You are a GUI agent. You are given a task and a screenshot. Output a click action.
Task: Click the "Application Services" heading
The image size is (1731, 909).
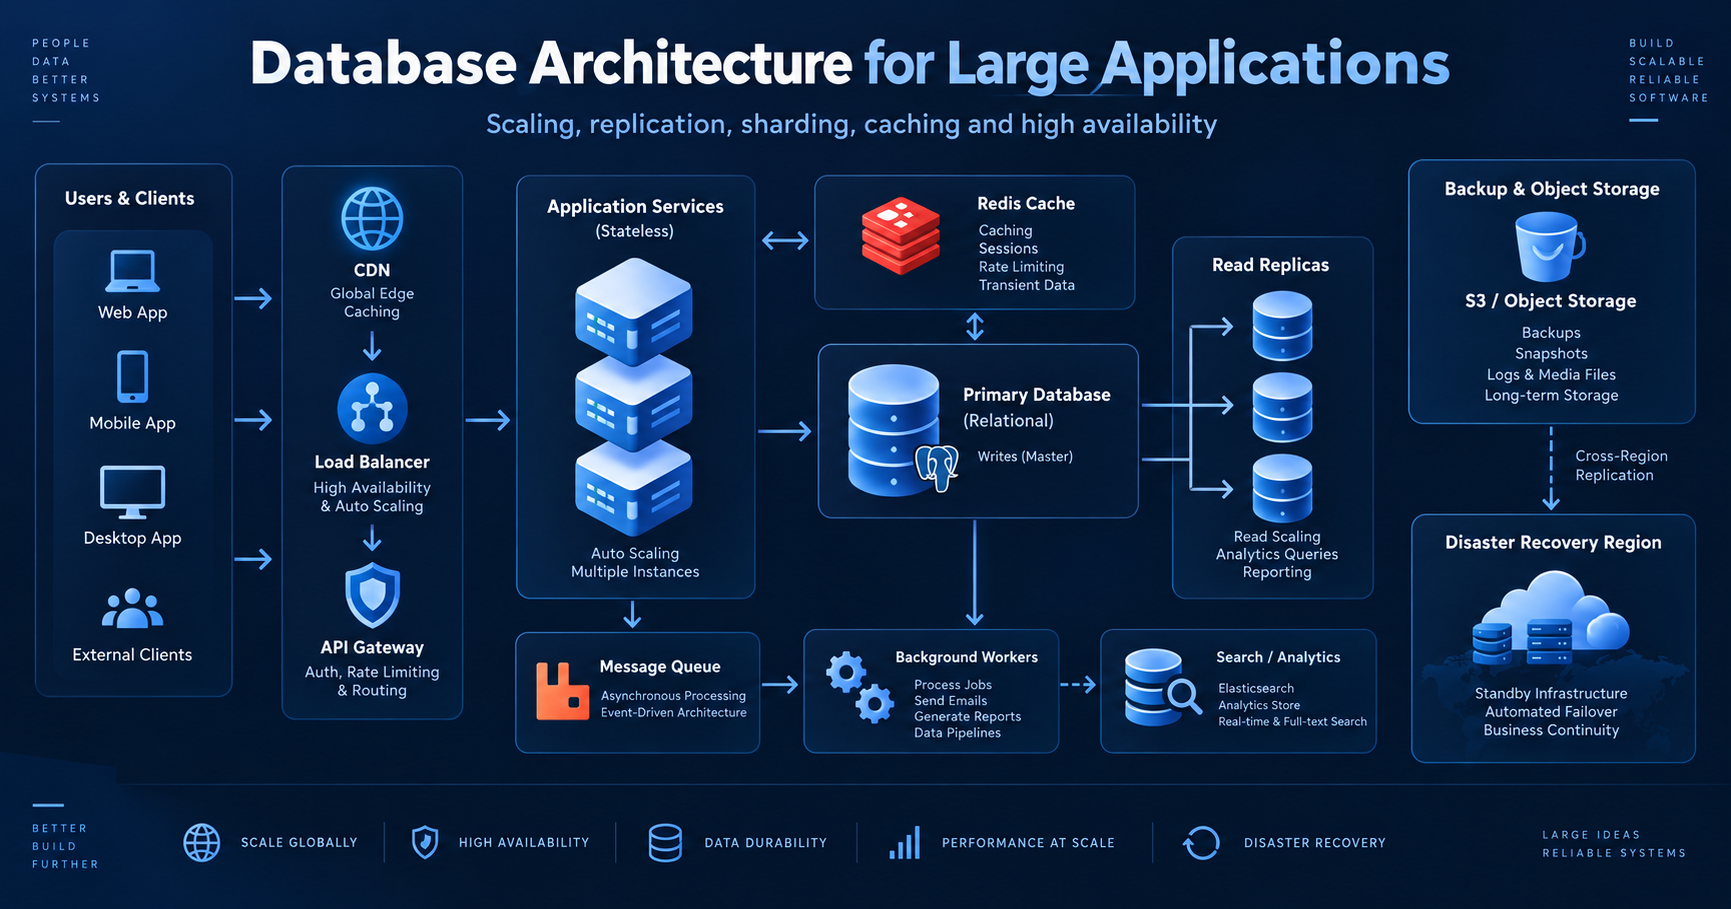click(x=635, y=206)
